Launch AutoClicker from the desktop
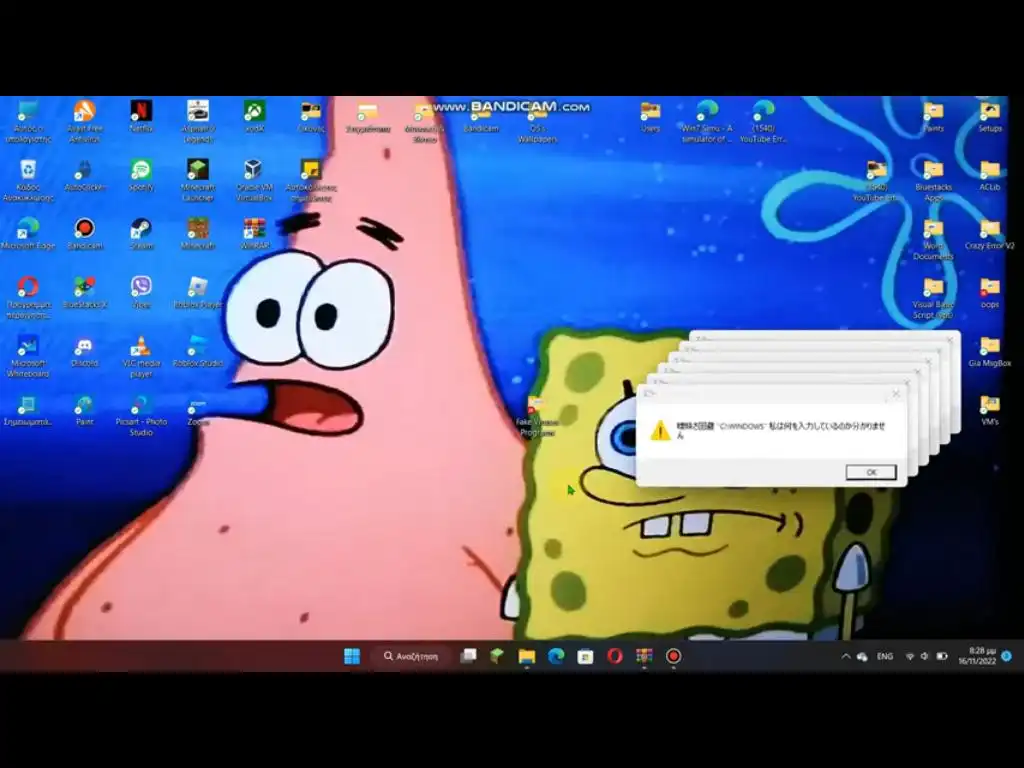 pyautogui.click(x=85, y=175)
